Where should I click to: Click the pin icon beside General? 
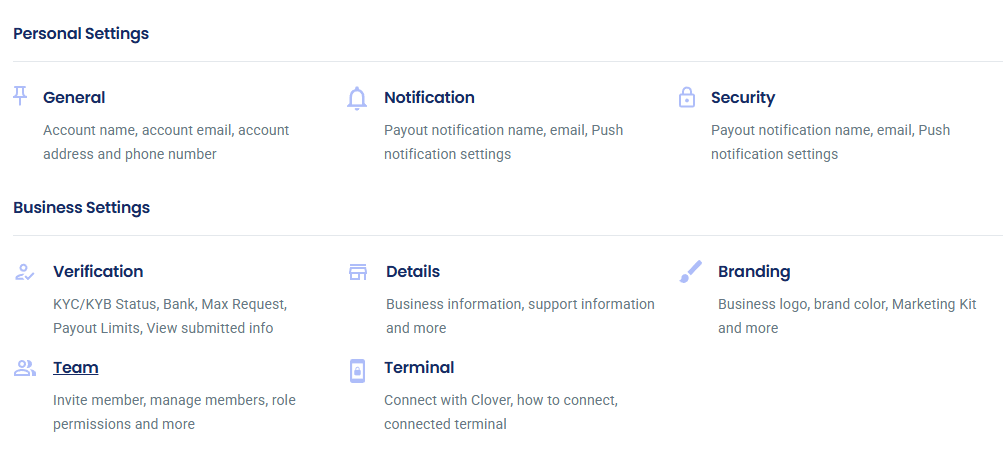tap(20, 97)
